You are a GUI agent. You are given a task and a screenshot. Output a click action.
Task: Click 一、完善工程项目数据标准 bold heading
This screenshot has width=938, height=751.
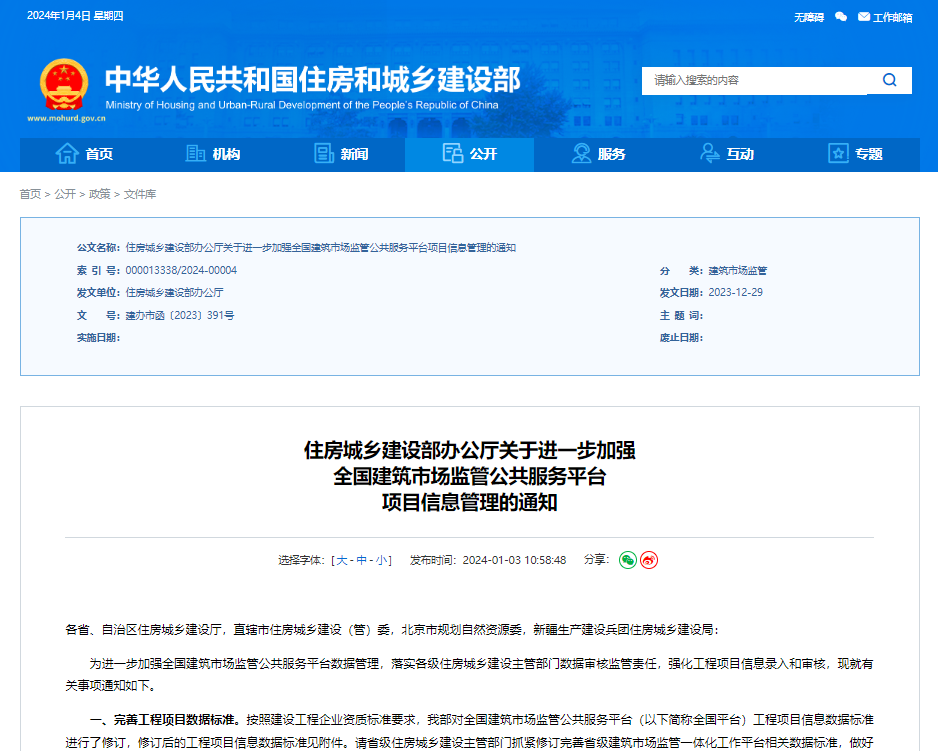(x=166, y=719)
